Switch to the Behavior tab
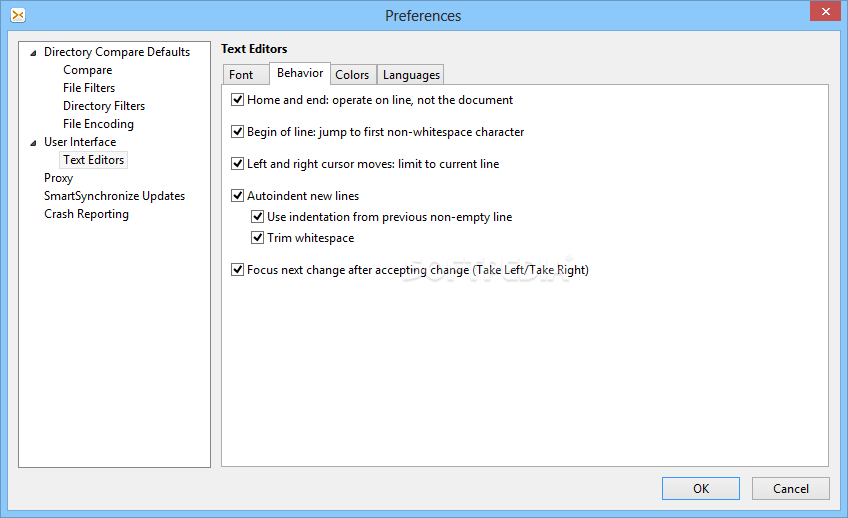The image size is (848, 518). 300,73
